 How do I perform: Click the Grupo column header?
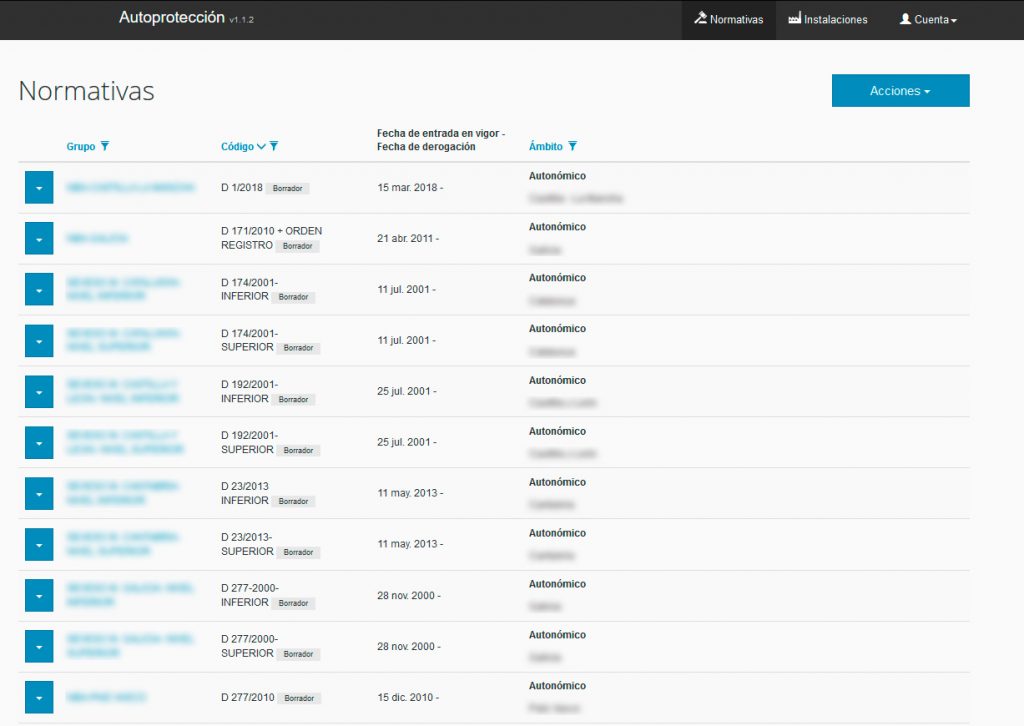point(81,147)
